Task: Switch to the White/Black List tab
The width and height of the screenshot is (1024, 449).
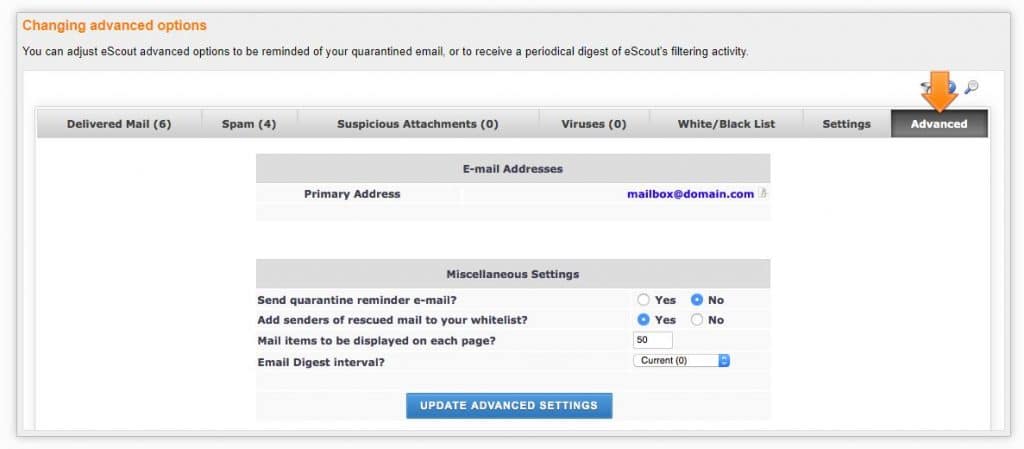Action: (x=726, y=124)
